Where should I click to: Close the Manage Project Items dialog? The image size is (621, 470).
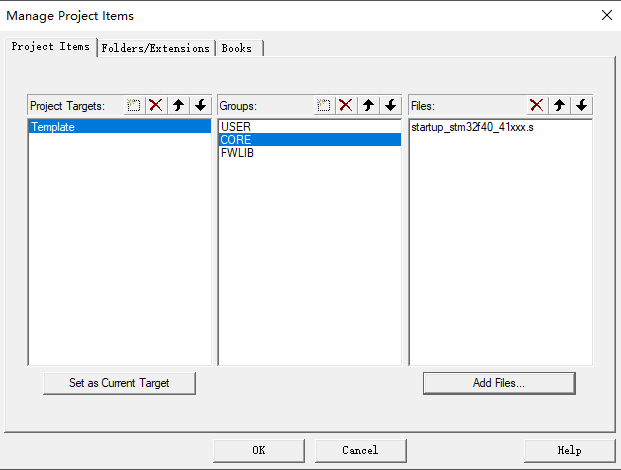point(607,15)
